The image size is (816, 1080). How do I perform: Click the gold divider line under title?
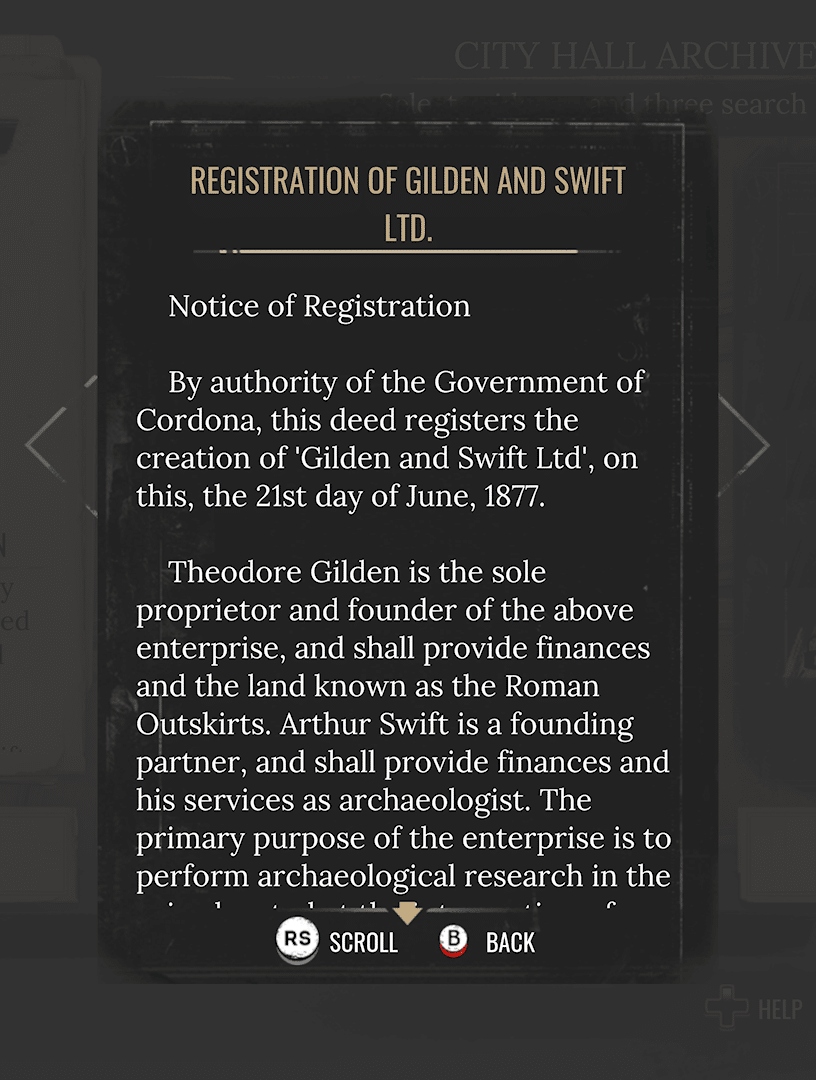pyautogui.click(x=406, y=252)
